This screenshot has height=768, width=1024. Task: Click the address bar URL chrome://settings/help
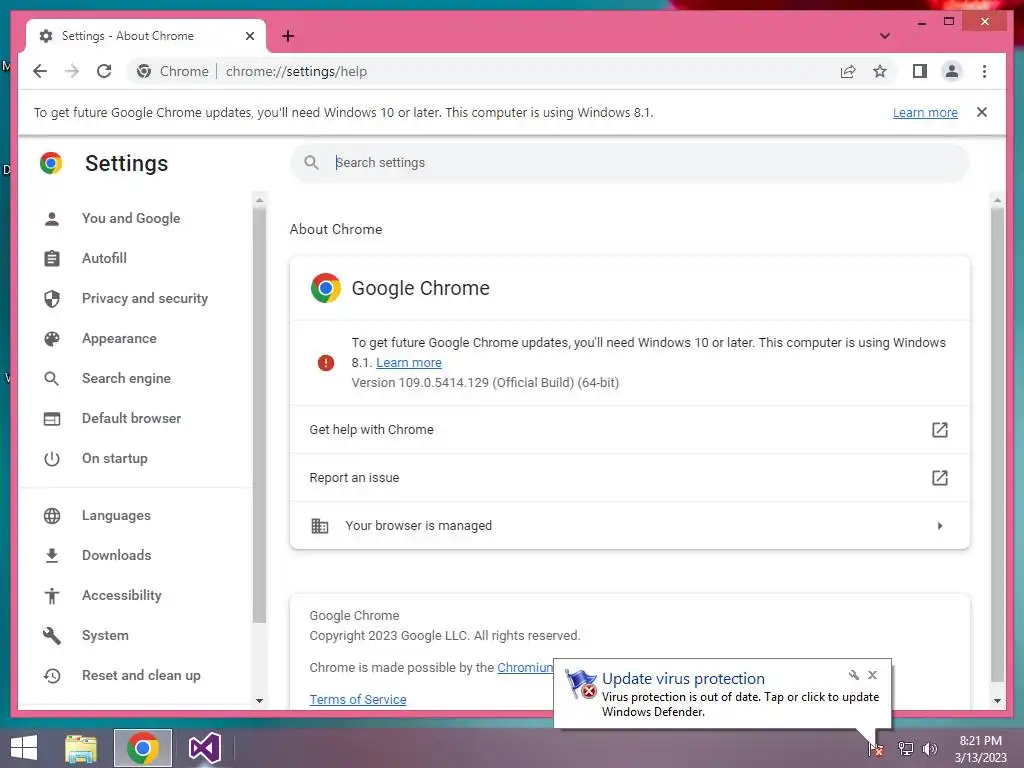[x=296, y=71]
